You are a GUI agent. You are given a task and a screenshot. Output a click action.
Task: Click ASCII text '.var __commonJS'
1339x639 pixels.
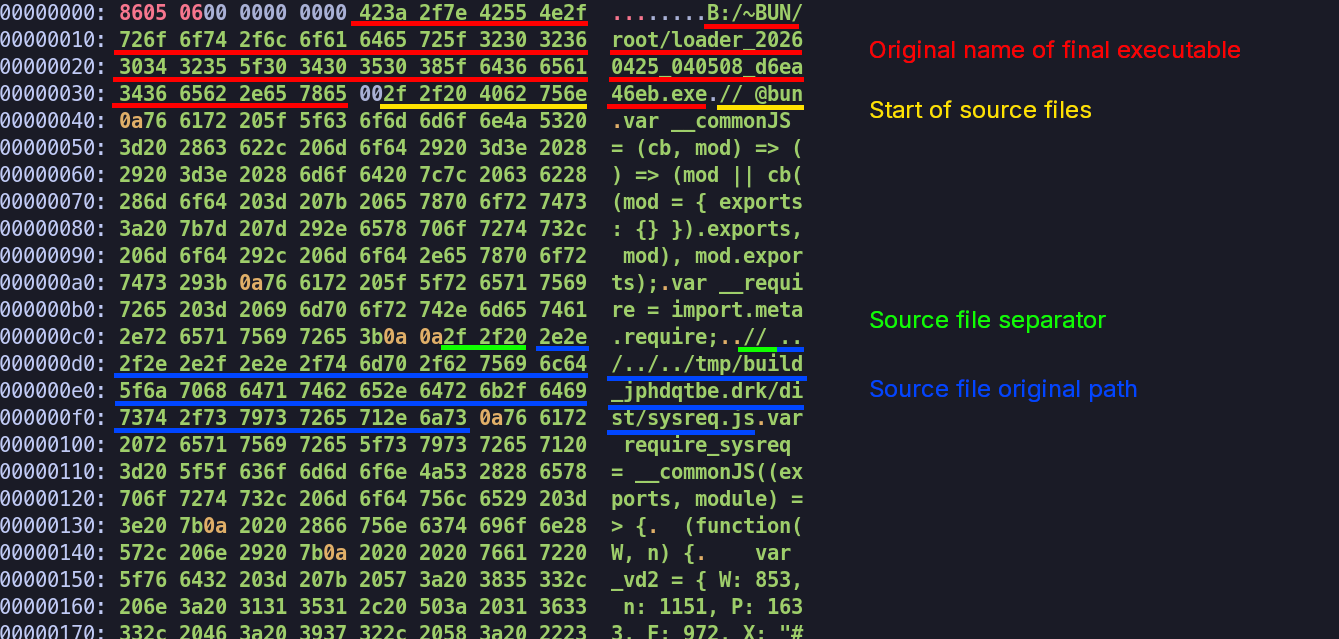click(x=701, y=121)
